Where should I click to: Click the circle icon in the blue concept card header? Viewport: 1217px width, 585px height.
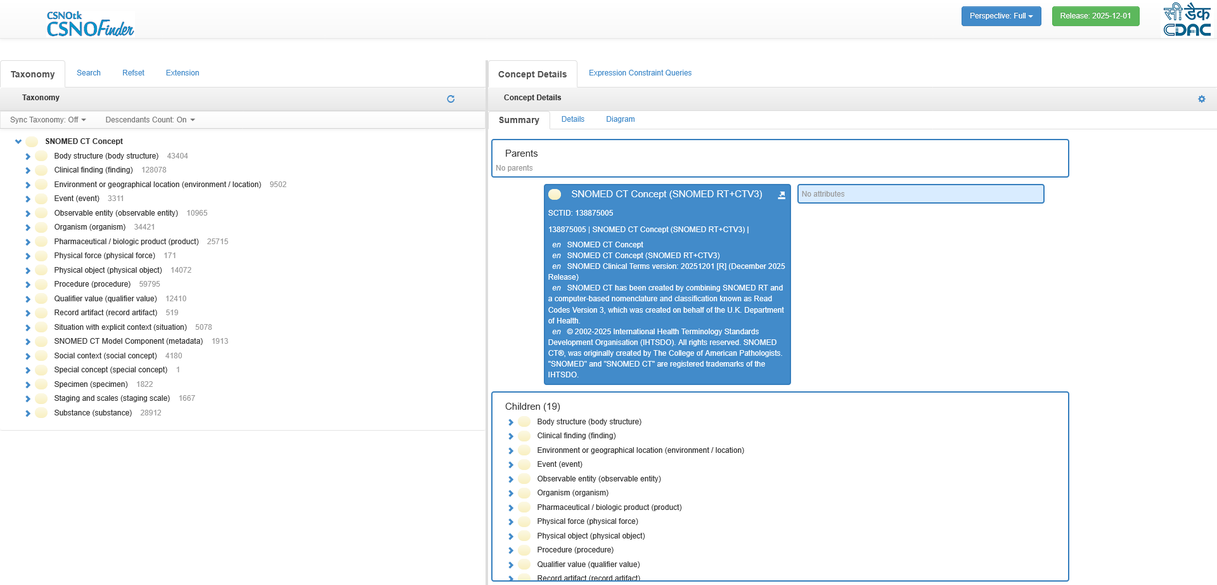(x=555, y=194)
